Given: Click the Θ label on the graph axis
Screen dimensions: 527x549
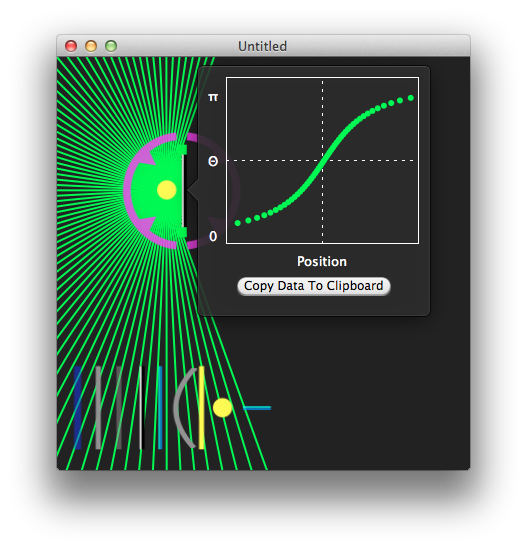Looking at the screenshot, I should pos(213,161).
